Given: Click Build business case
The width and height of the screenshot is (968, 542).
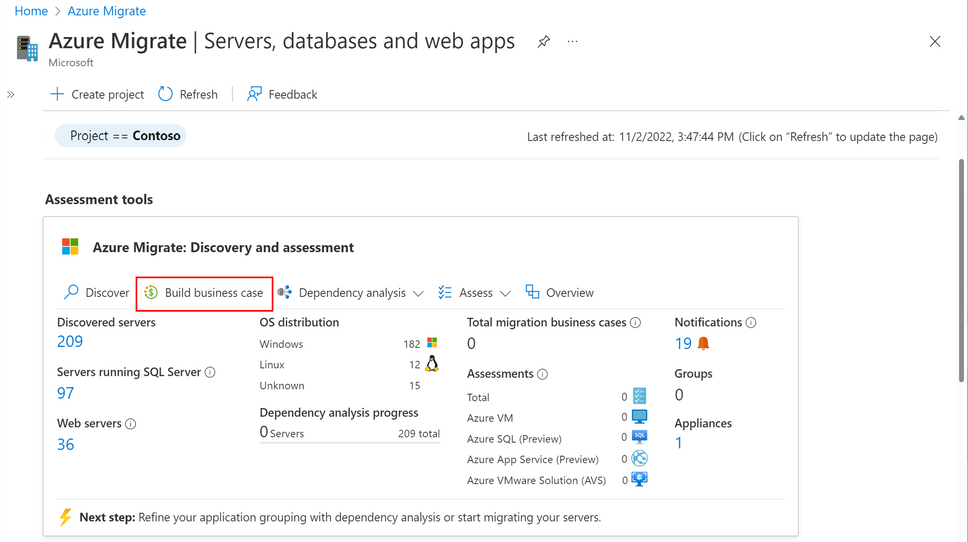Looking at the screenshot, I should 204,293.
